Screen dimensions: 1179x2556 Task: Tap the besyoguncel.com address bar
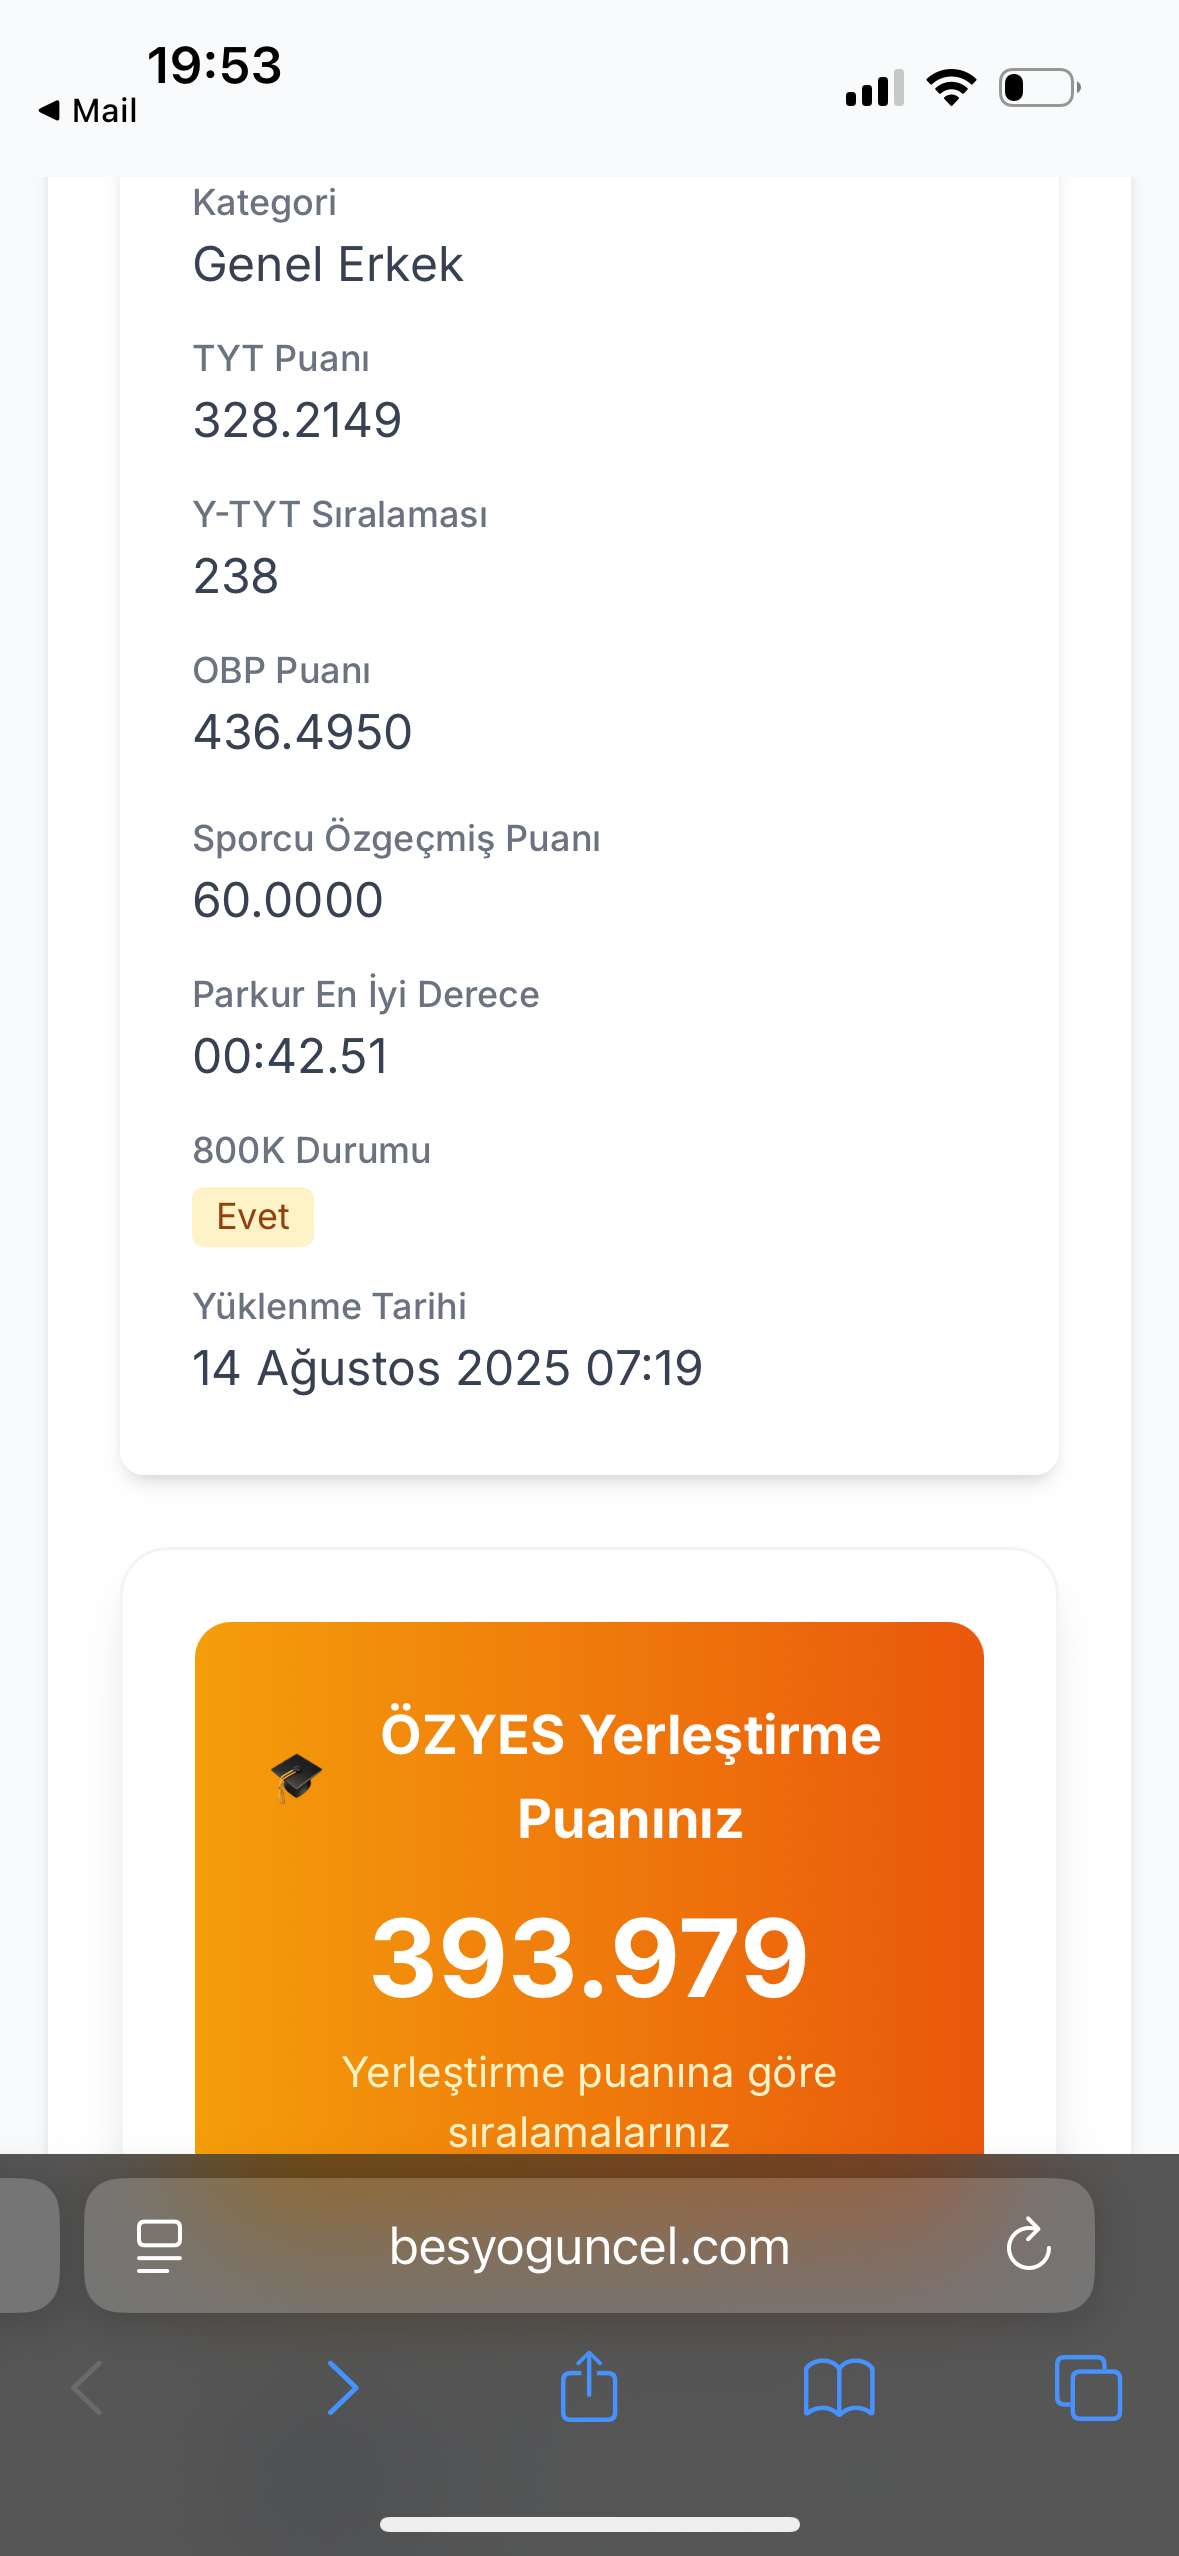click(x=589, y=2245)
